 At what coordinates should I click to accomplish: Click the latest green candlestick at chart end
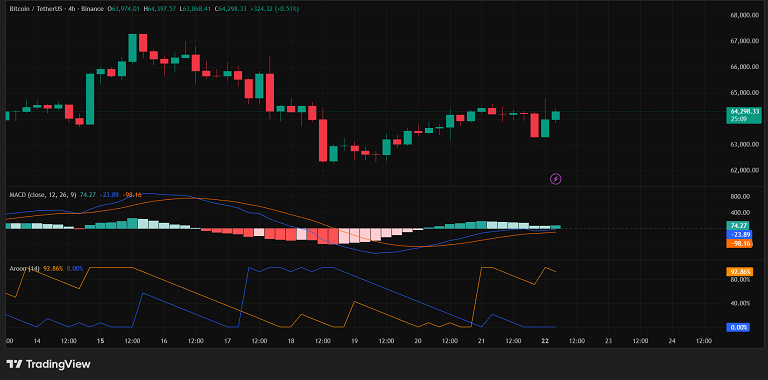coord(555,115)
